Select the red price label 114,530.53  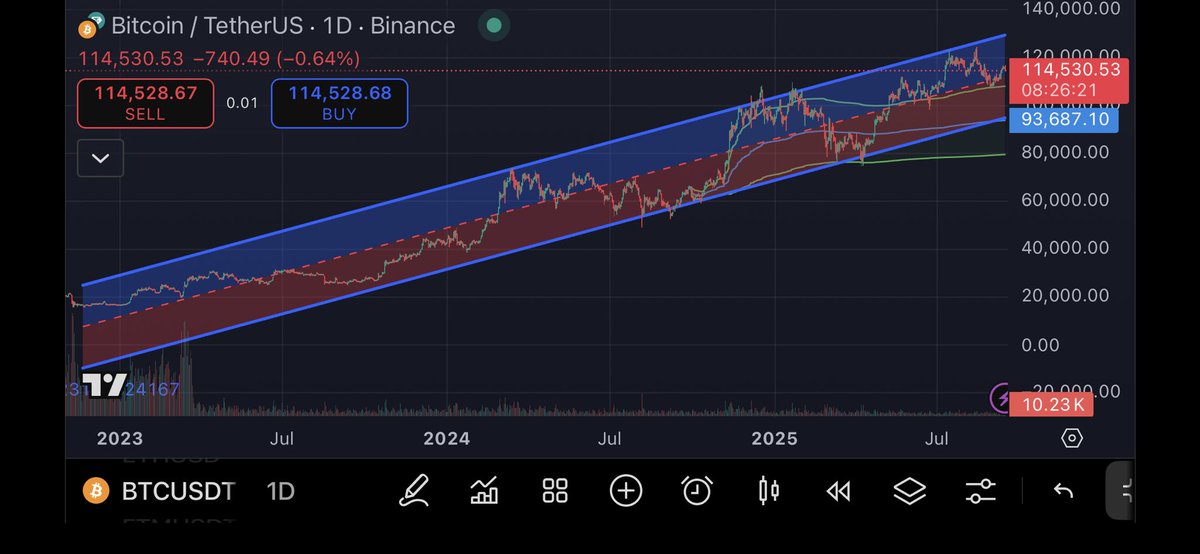(x=1070, y=79)
